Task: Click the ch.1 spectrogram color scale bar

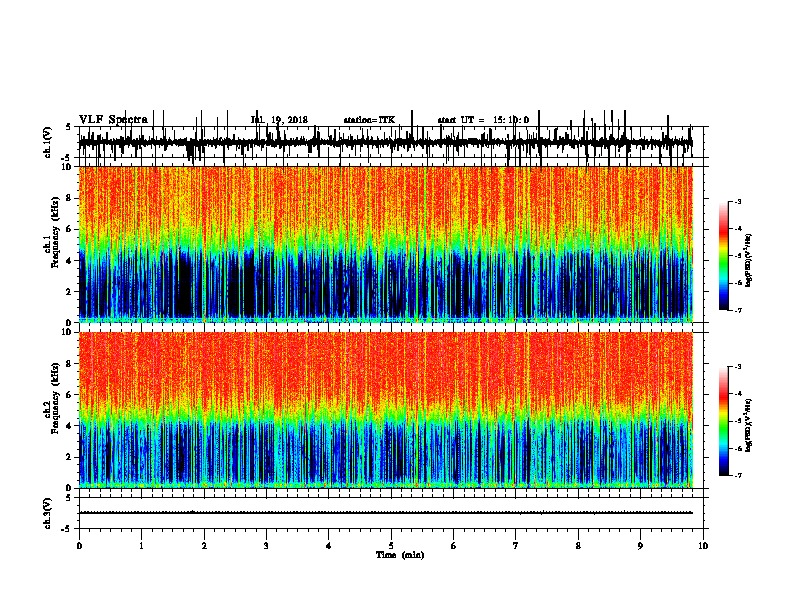Action: point(724,256)
